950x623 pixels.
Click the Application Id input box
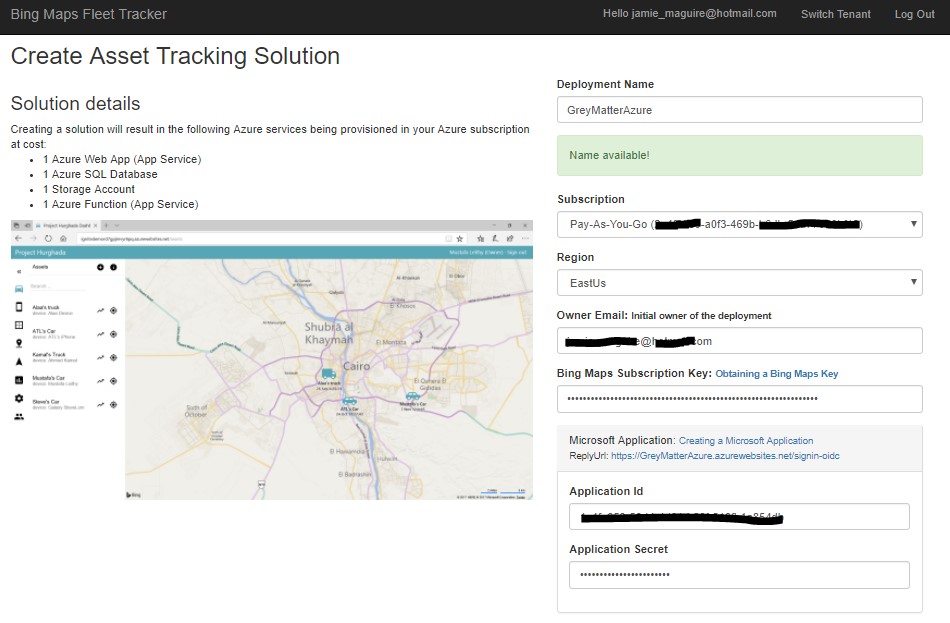[x=739, y=516]
